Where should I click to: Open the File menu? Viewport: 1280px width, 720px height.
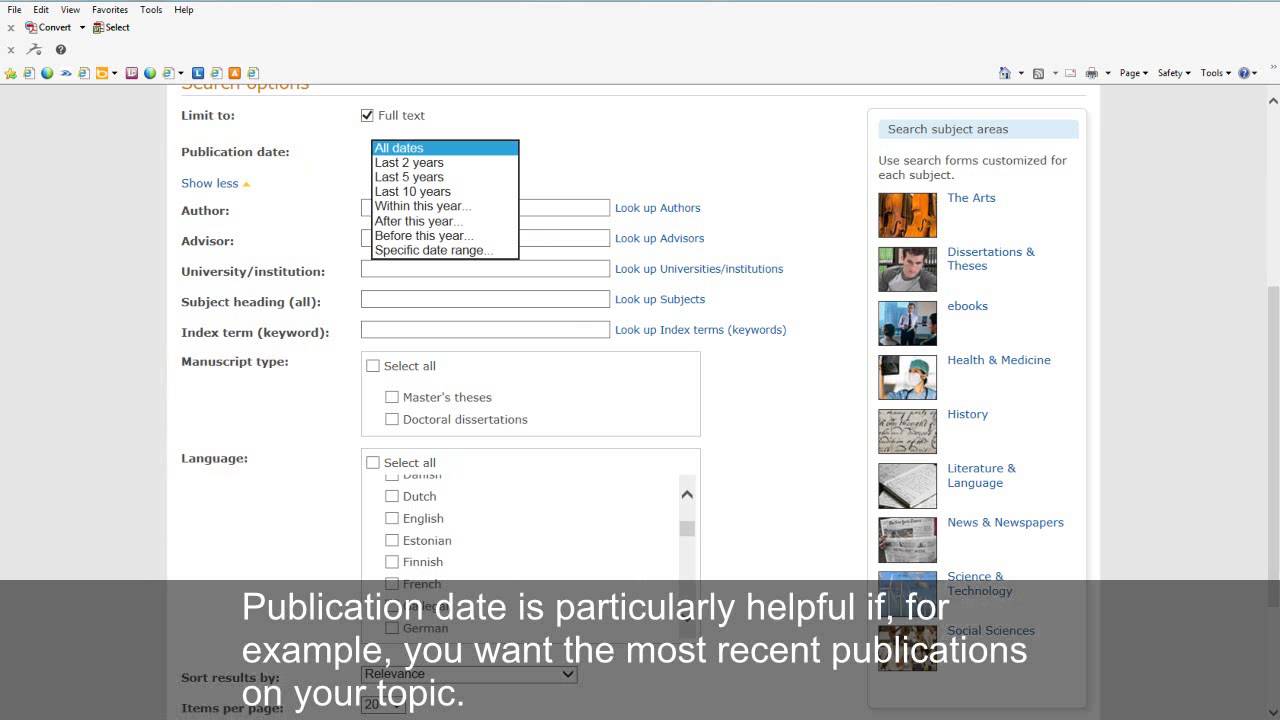(14, 10)
